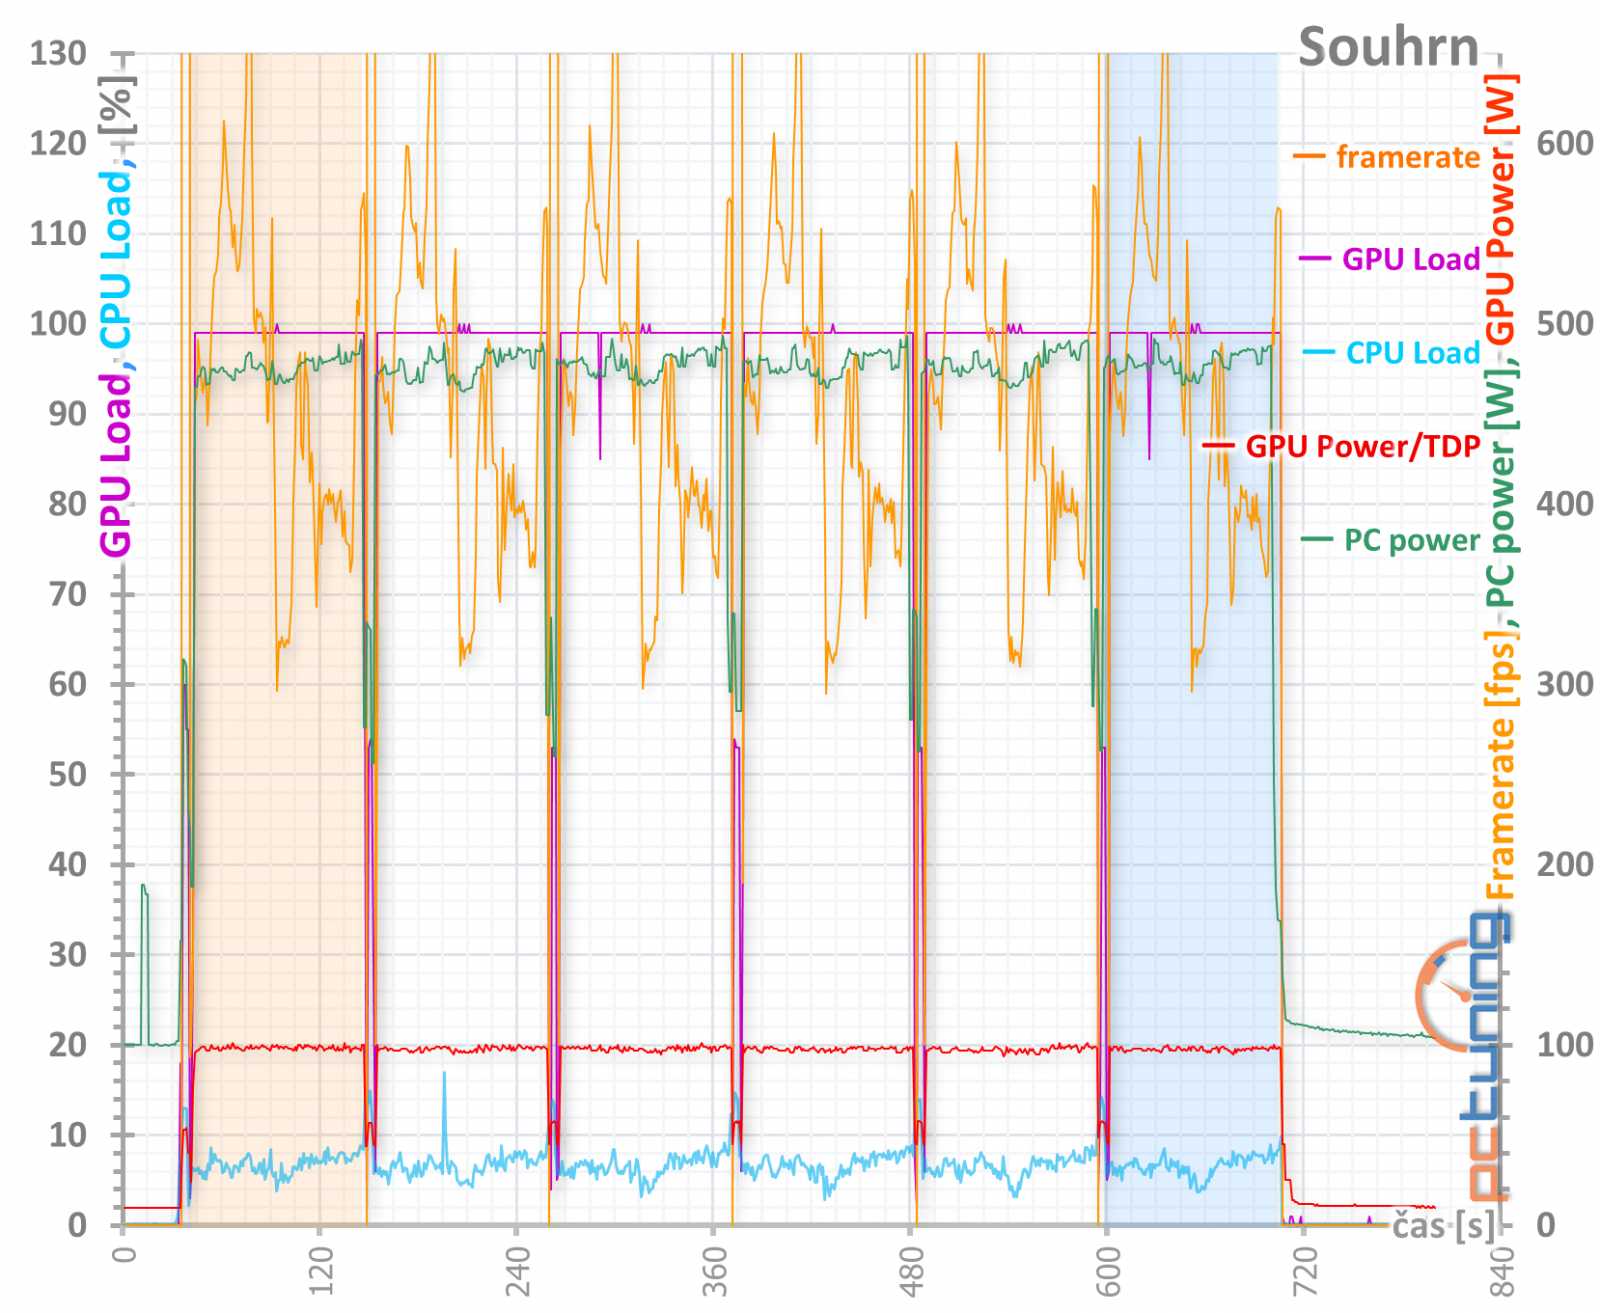The image size is (1600, 1313).
Task: Click the orange framerate legend line marker
Action: point(1310,157)
